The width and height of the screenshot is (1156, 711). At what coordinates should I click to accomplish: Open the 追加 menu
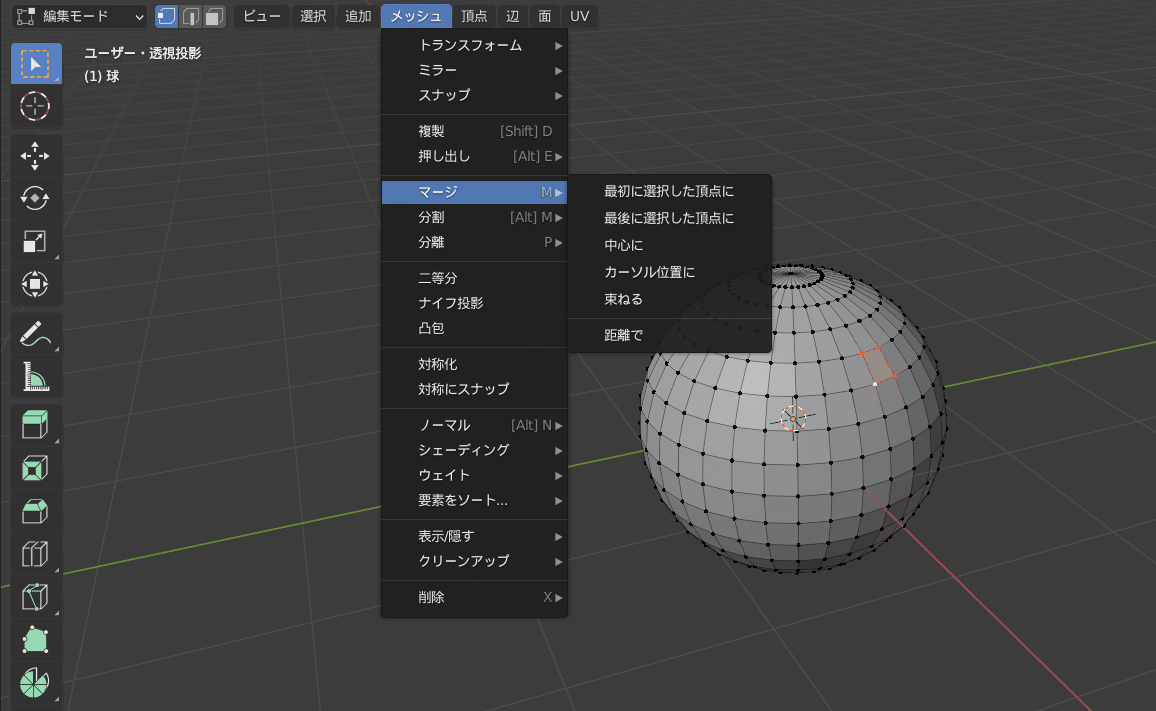tap(358, 16)
